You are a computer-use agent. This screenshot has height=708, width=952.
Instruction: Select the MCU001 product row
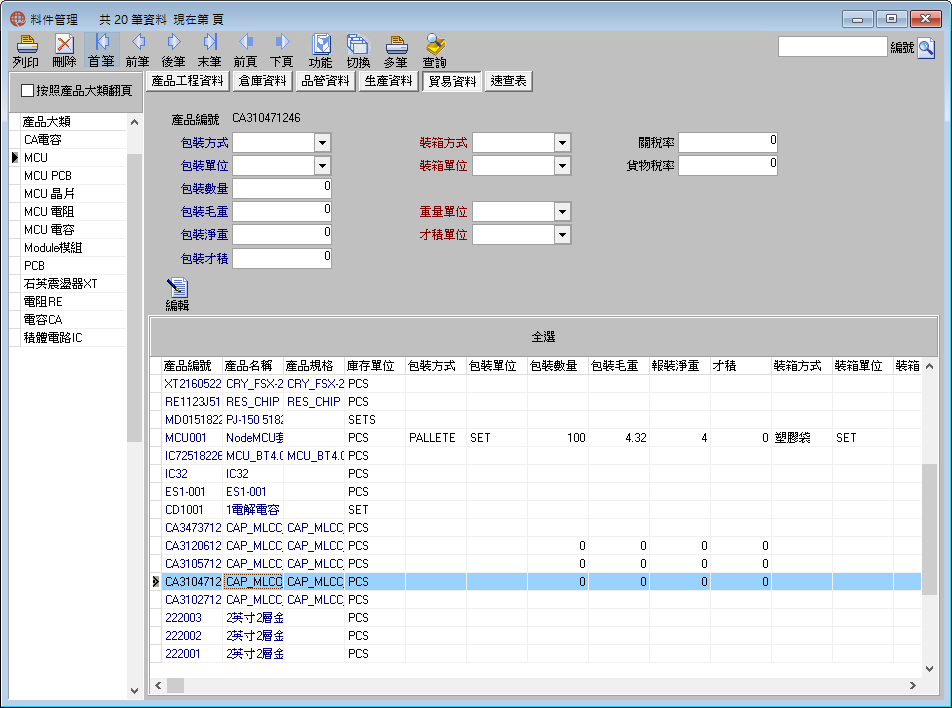coord(540,438)
